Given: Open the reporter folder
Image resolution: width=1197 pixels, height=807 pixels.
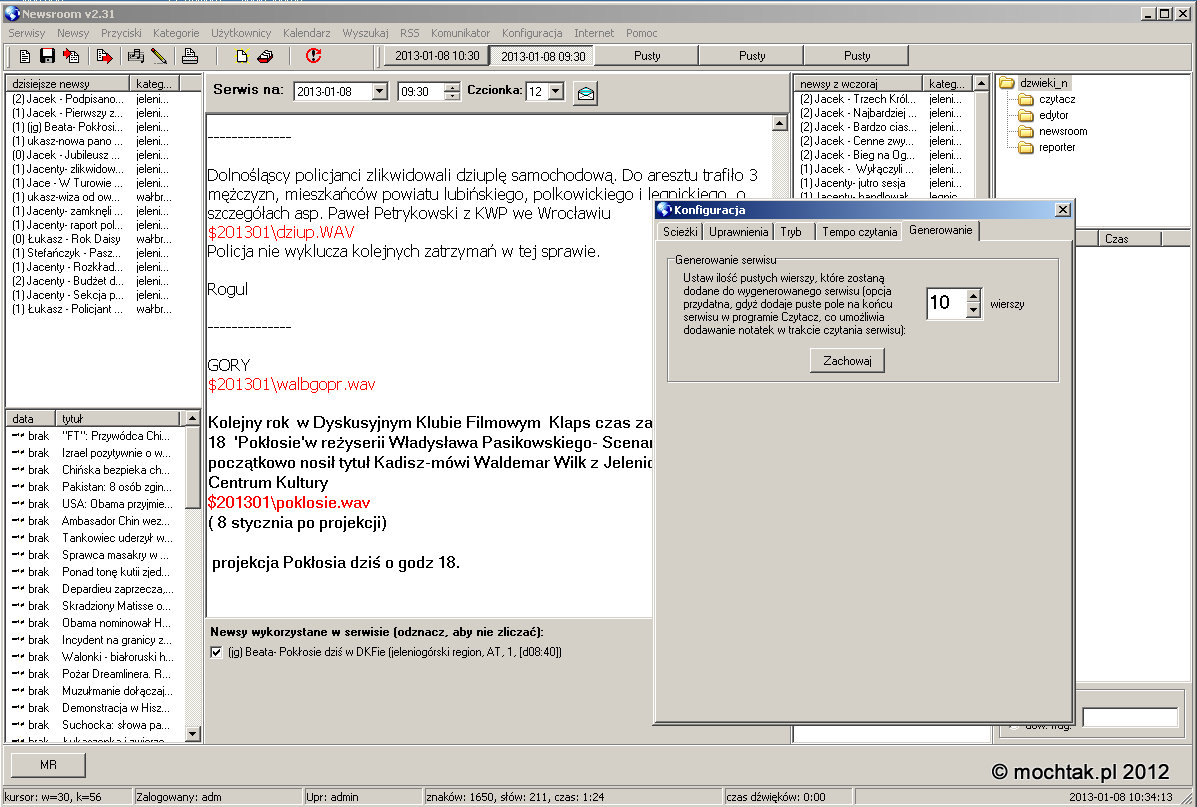Looking at the screenshot, I should pyautogui.click(x=1057, y=147).
